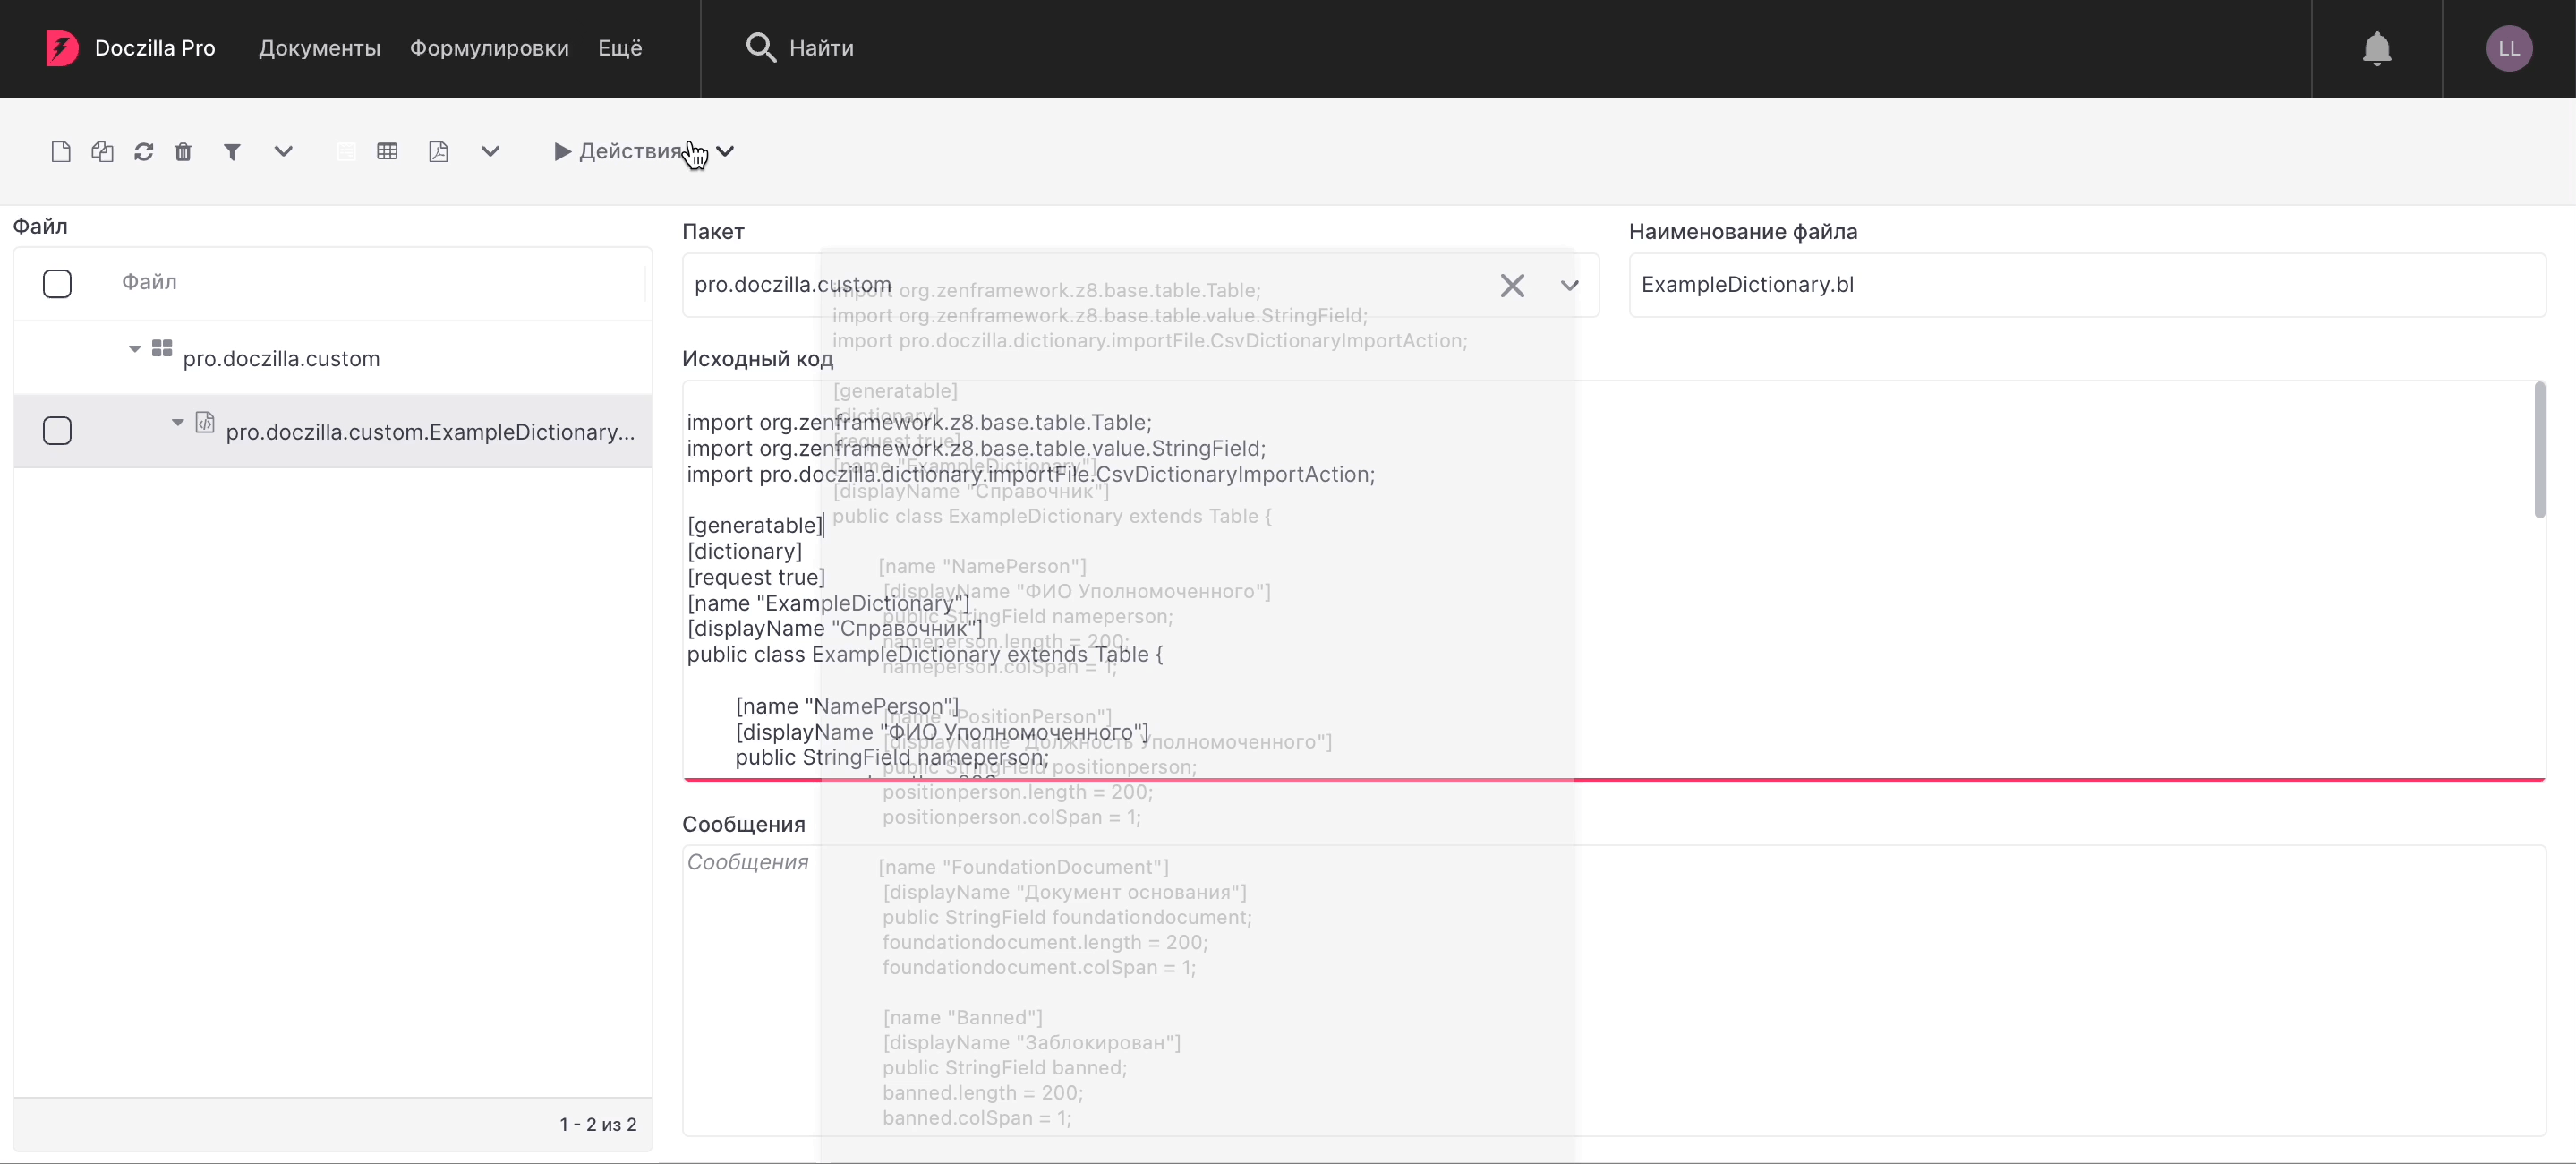Open the dropdown arrow next to filter icon
Viewport: 2576px width, 1164px height.
[283, 151]
